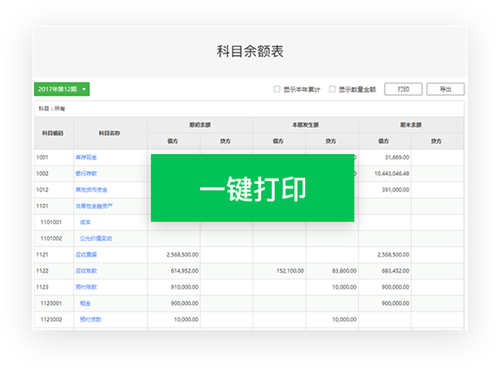Open the 交易性金融资产 account link
The height and width of the screenshot is (369, 500).
tap(94, 206)
